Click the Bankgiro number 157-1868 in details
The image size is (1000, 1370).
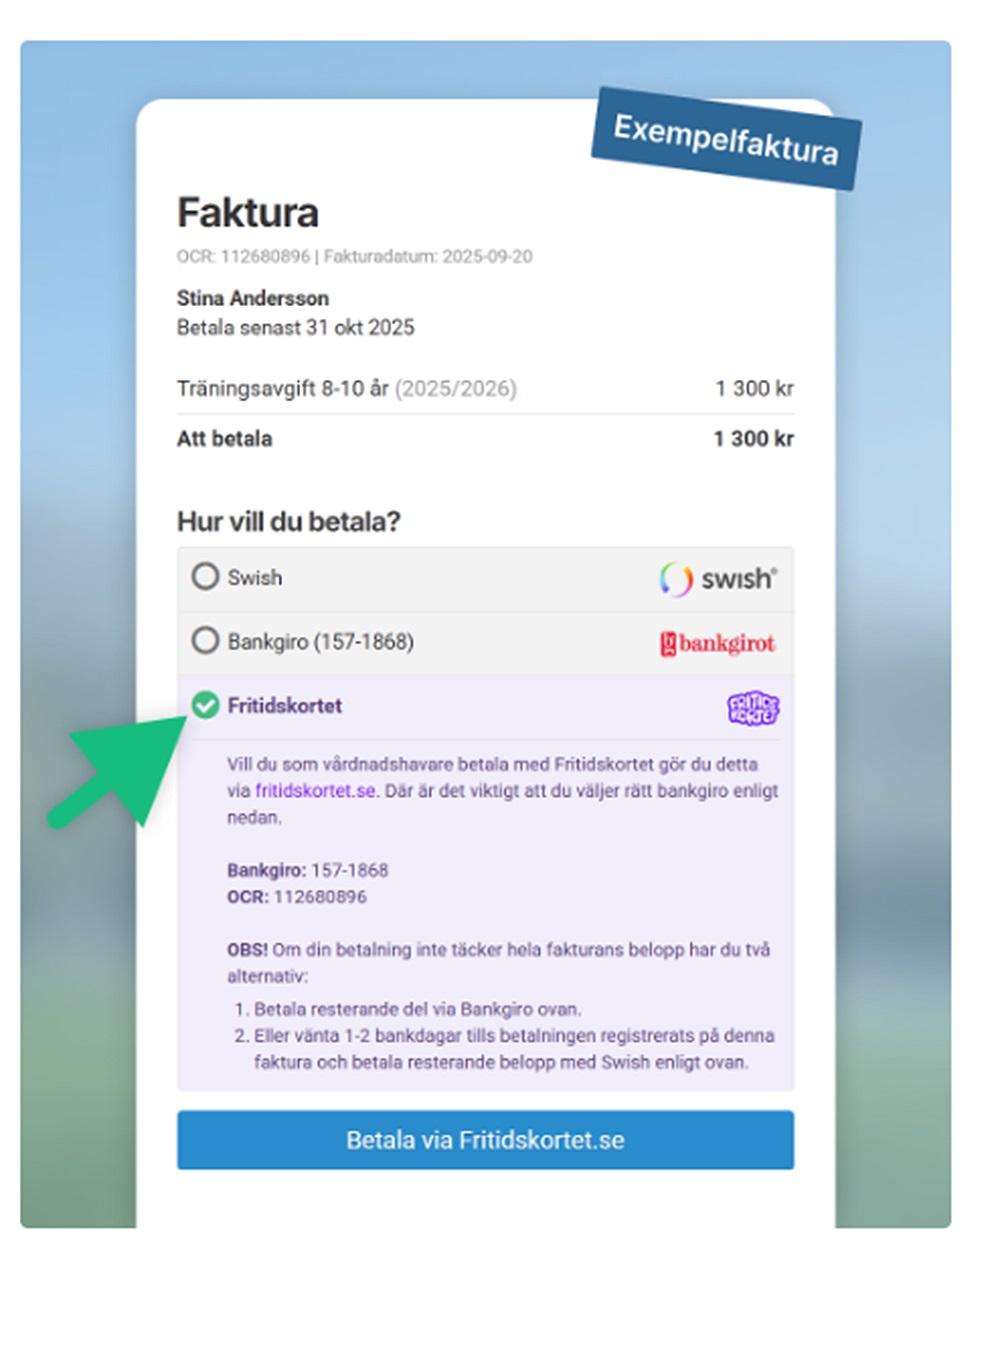point(349,870)
